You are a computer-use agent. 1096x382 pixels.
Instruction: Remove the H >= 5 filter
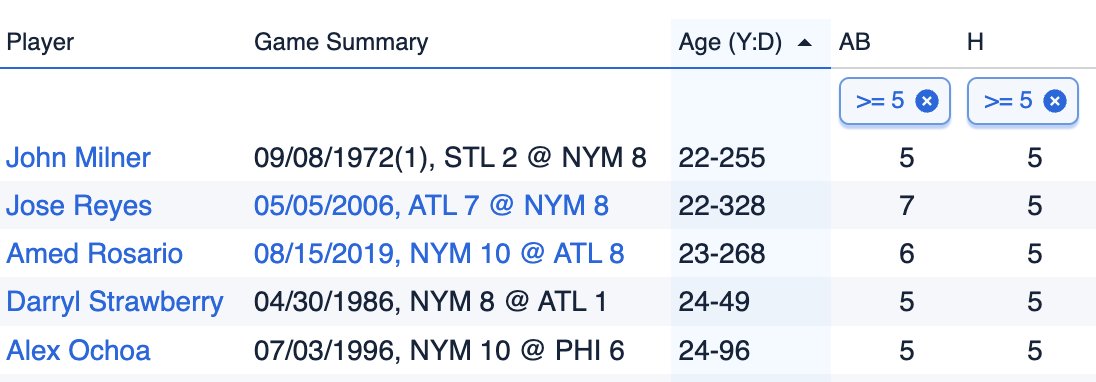[1055, 102]
